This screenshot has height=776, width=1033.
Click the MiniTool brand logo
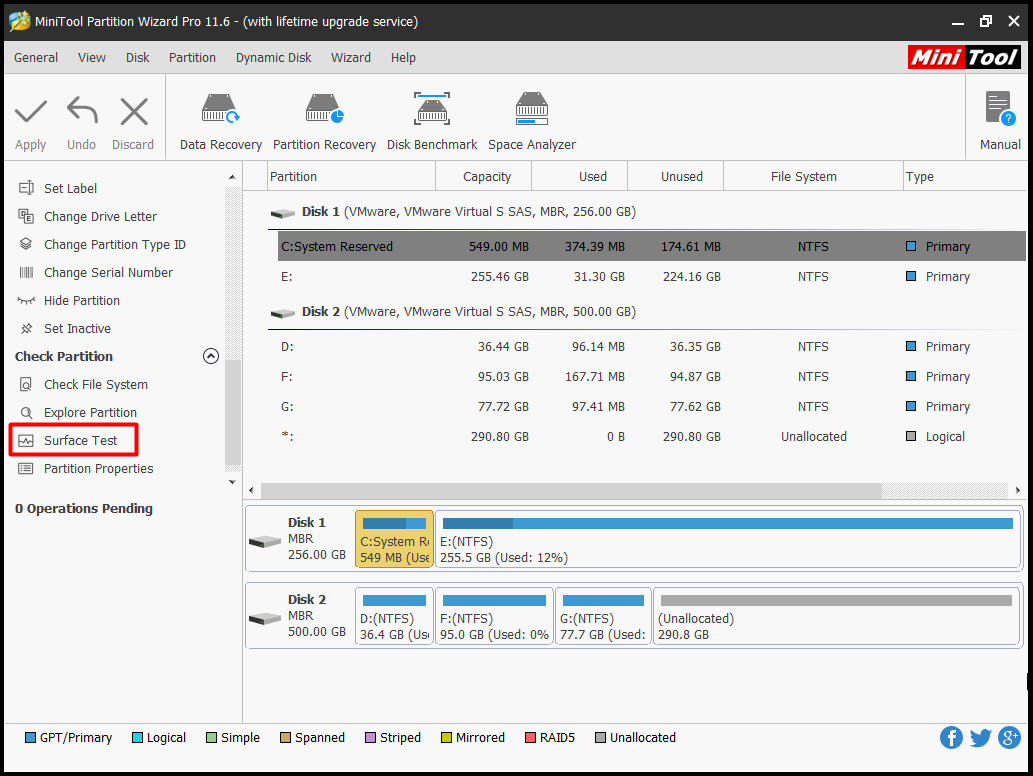(964, 57)
